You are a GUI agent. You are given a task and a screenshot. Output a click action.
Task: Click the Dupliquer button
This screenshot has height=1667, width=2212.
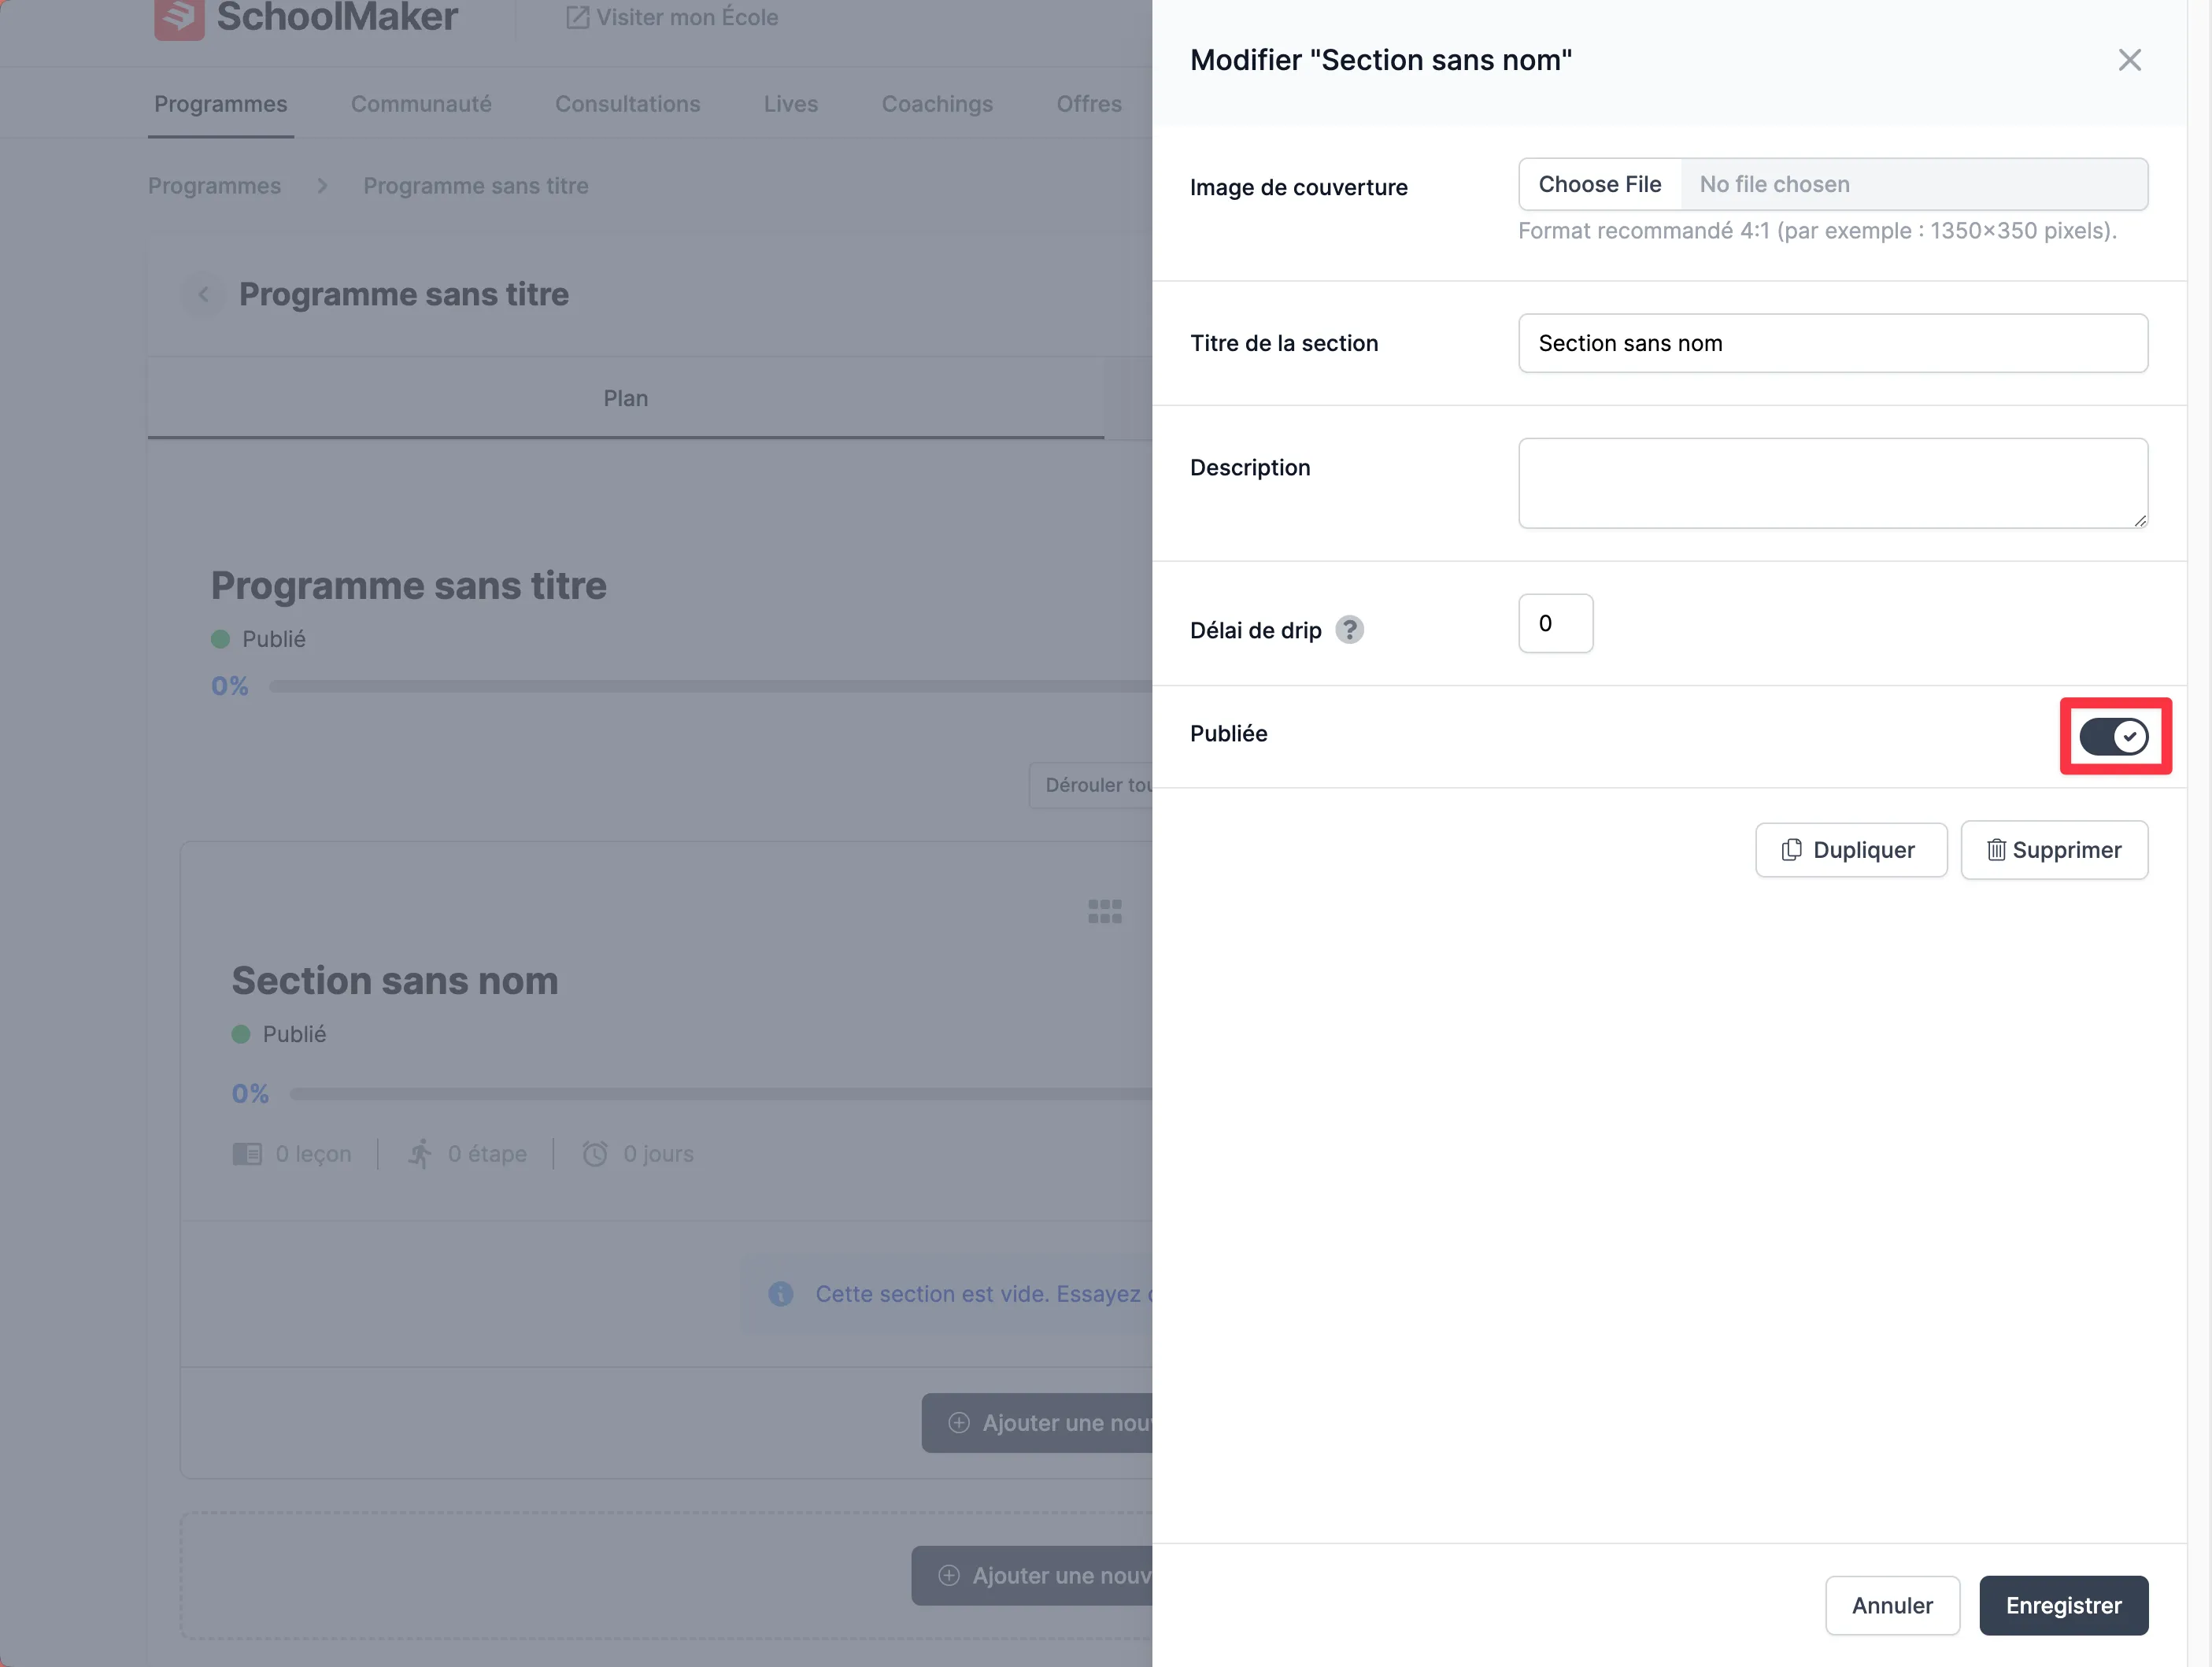(1850, 850)
